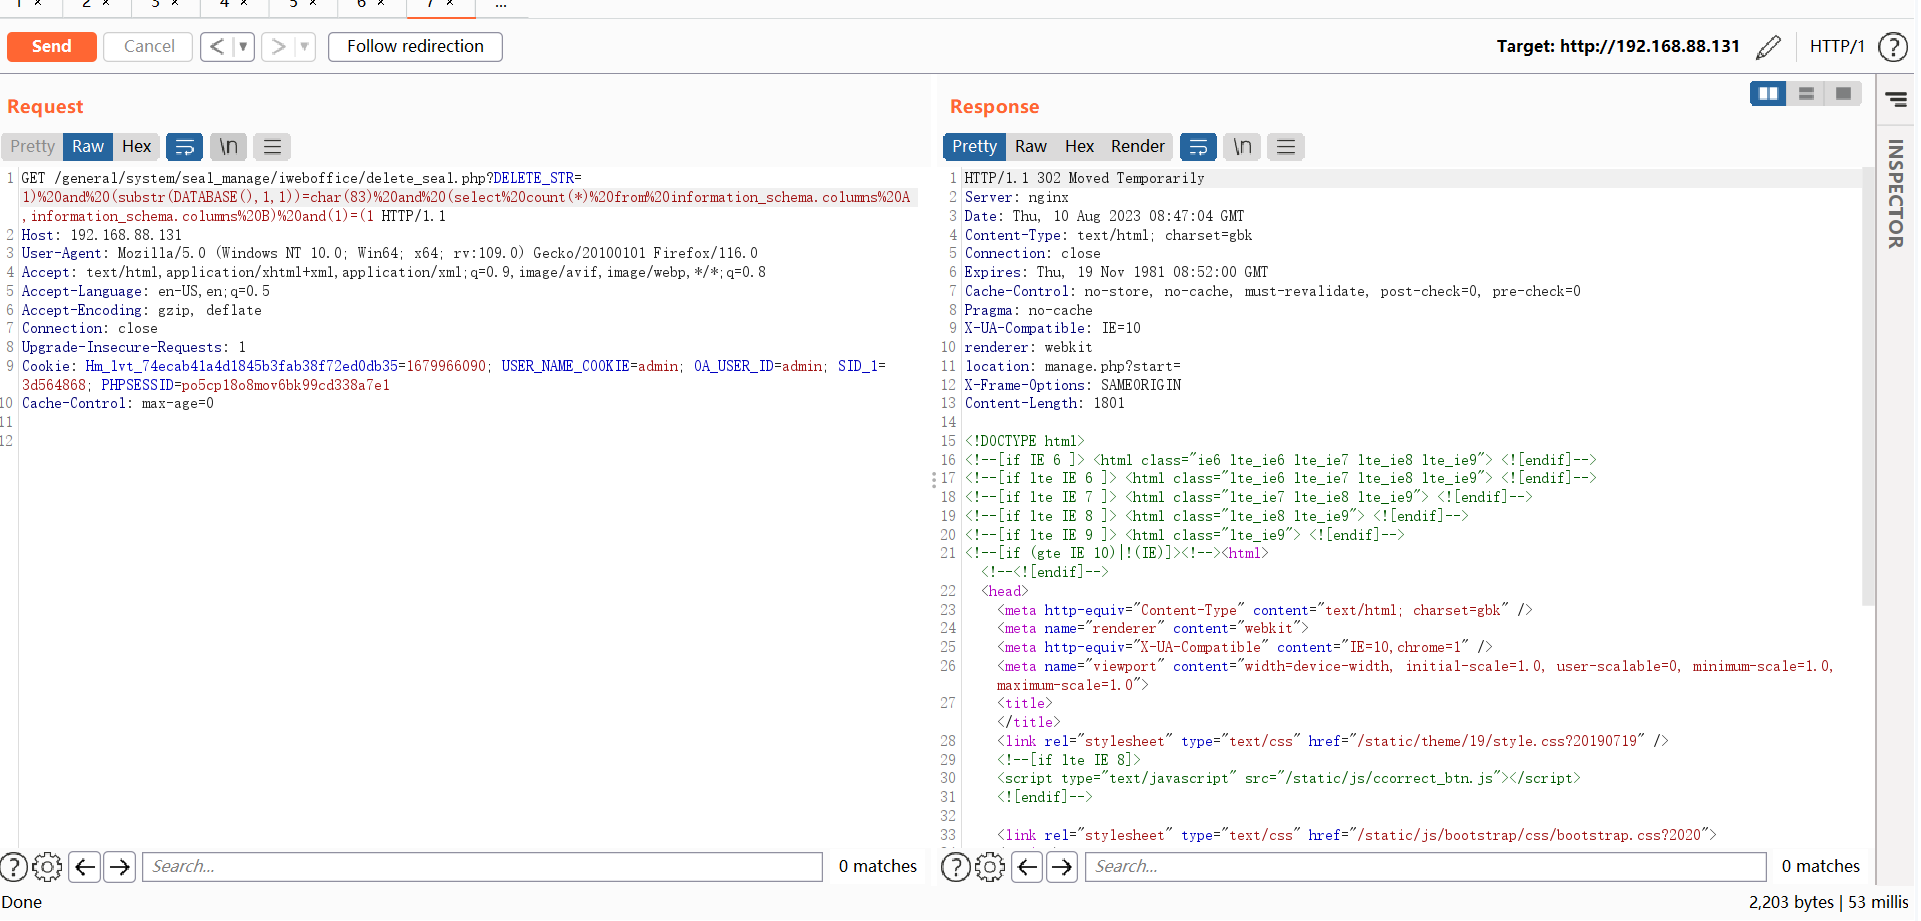
Task: Switch Response view to Raw tab
Action: coord(1031,147)
